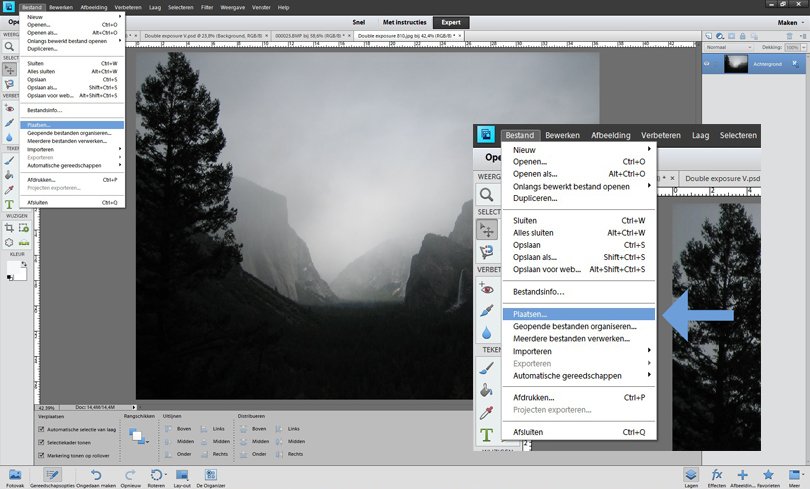Click the Achtergrond layer thumbnail
810x489 pixels.
736,64
